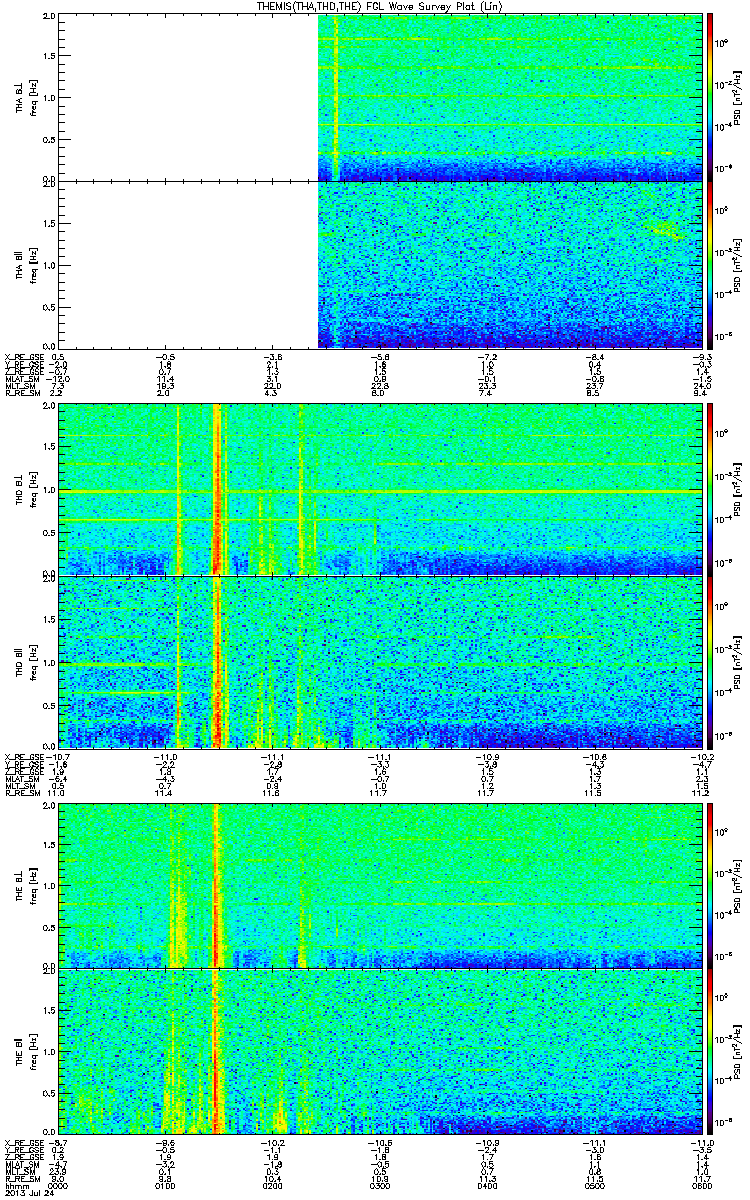Viewport: 750px width, 1200px height.
Task: Click the '0000' time tick label
Action: [59, 1186]
